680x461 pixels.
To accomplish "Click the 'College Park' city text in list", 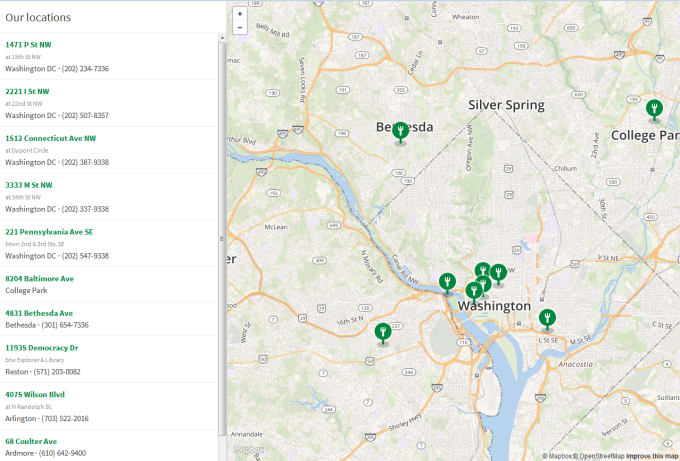I will point(26,290).
